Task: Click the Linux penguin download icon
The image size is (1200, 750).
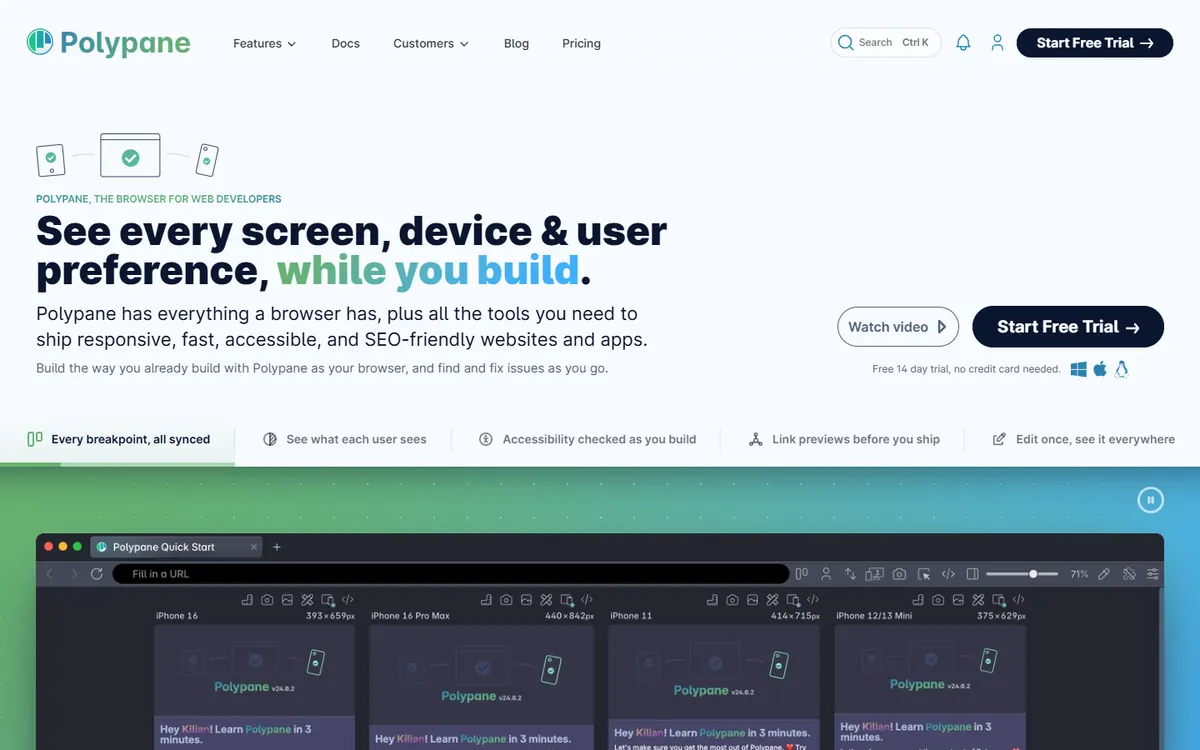Action: 1121,369
